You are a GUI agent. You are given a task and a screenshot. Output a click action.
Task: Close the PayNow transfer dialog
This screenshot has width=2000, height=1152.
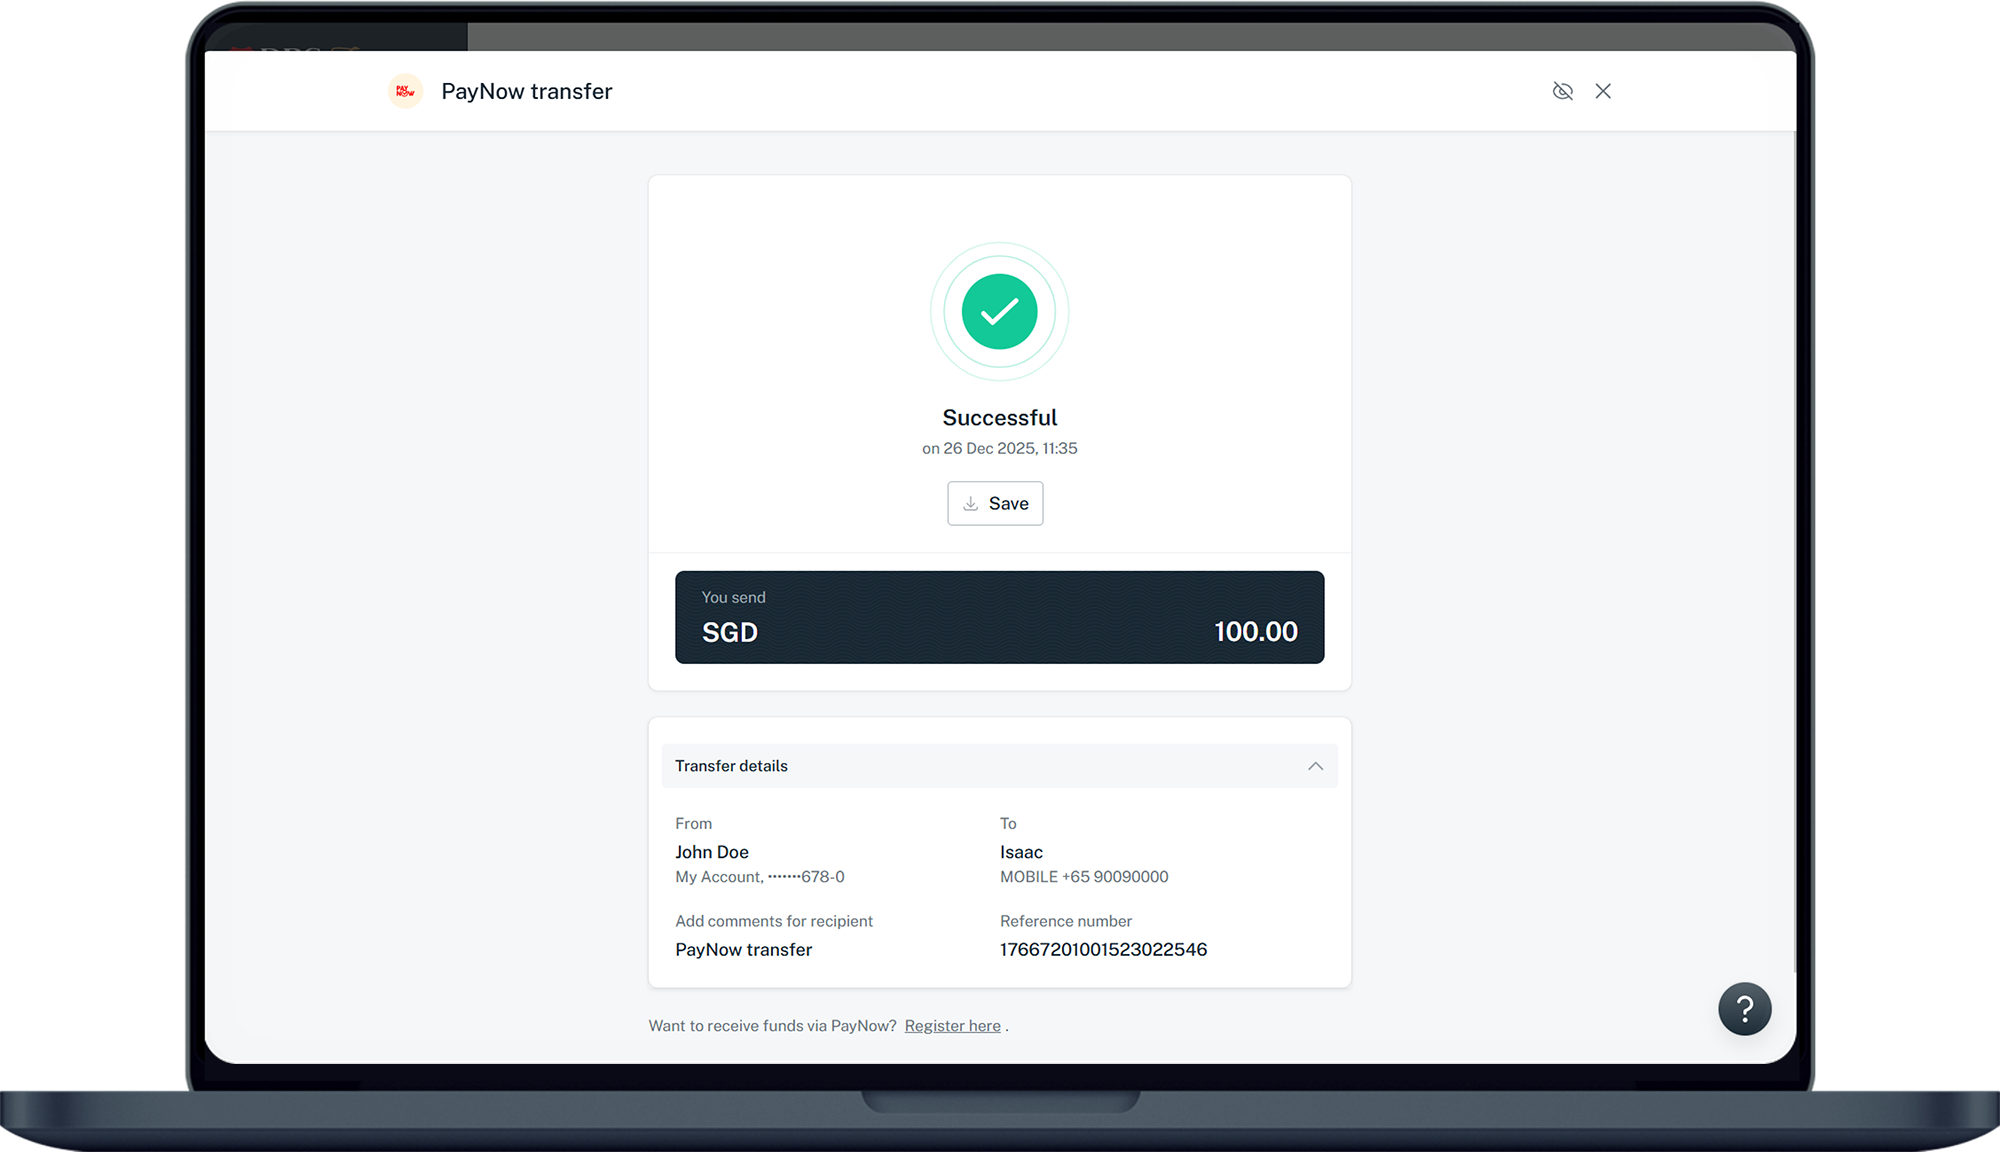click(1603, 91)
